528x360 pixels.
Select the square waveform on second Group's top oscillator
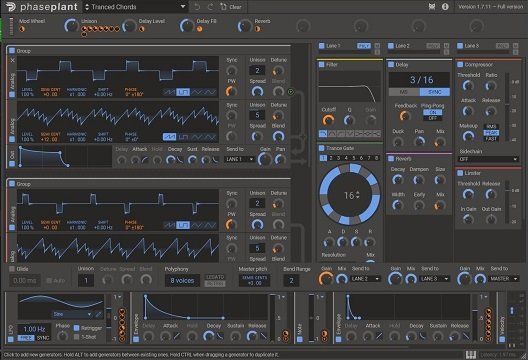click(x=183, y=225)
